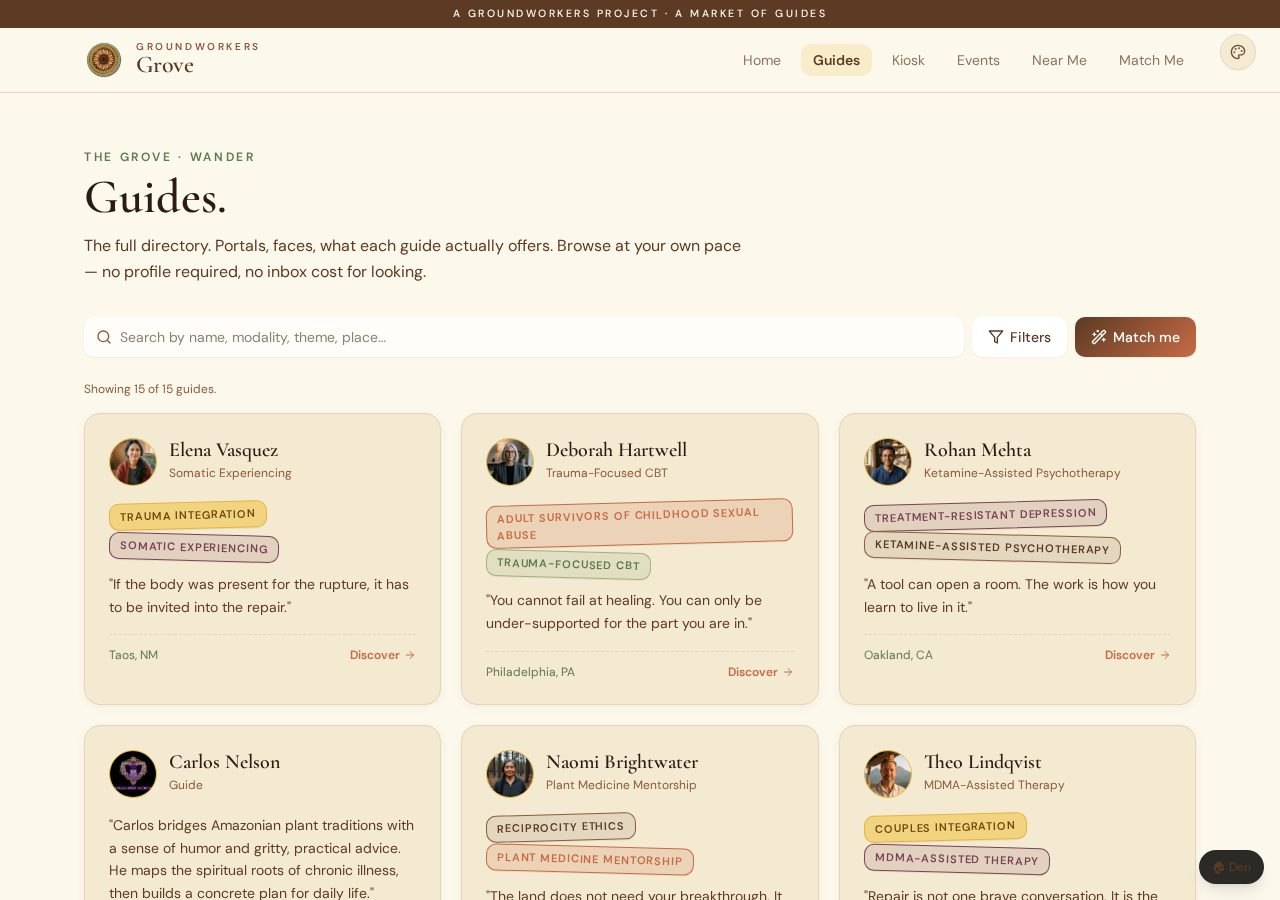Image resolution: width=1280 pixels, height=900 pixels.
Task: Click the Carlos Nelson name heading
Action: (225, 762)
